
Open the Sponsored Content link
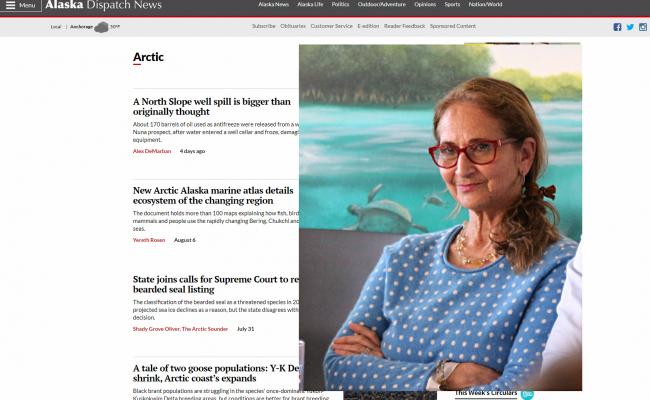click(453, 26)
